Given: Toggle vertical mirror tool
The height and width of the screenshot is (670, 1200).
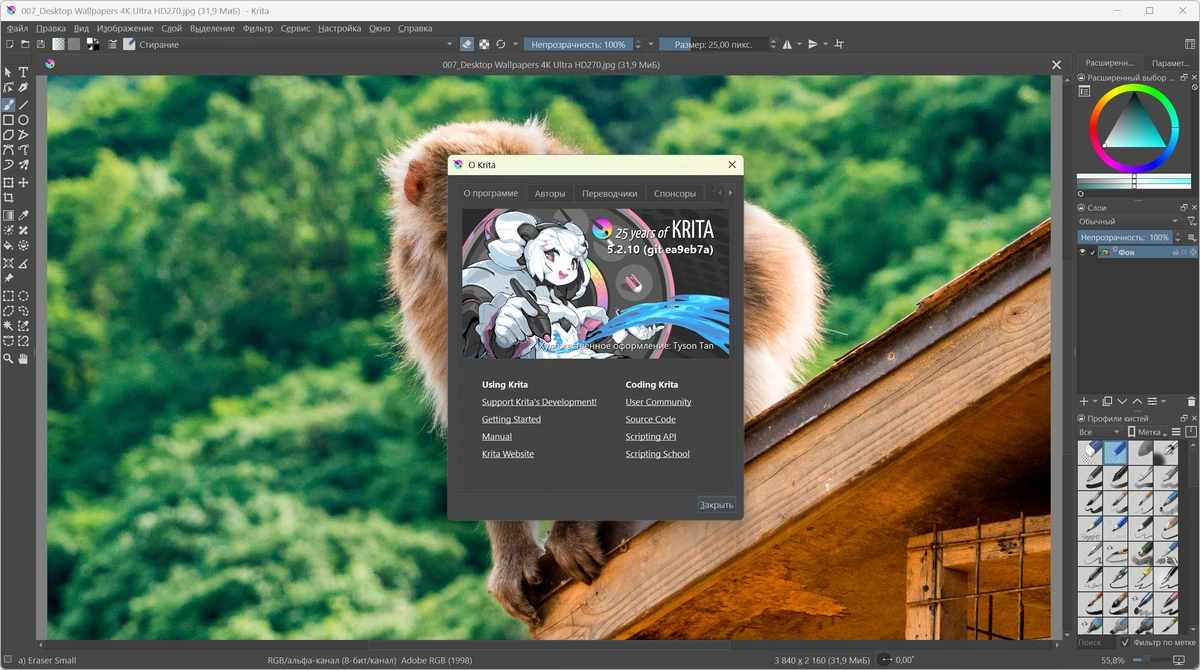Looking at the screenshot, I should (x=813, y=44).
